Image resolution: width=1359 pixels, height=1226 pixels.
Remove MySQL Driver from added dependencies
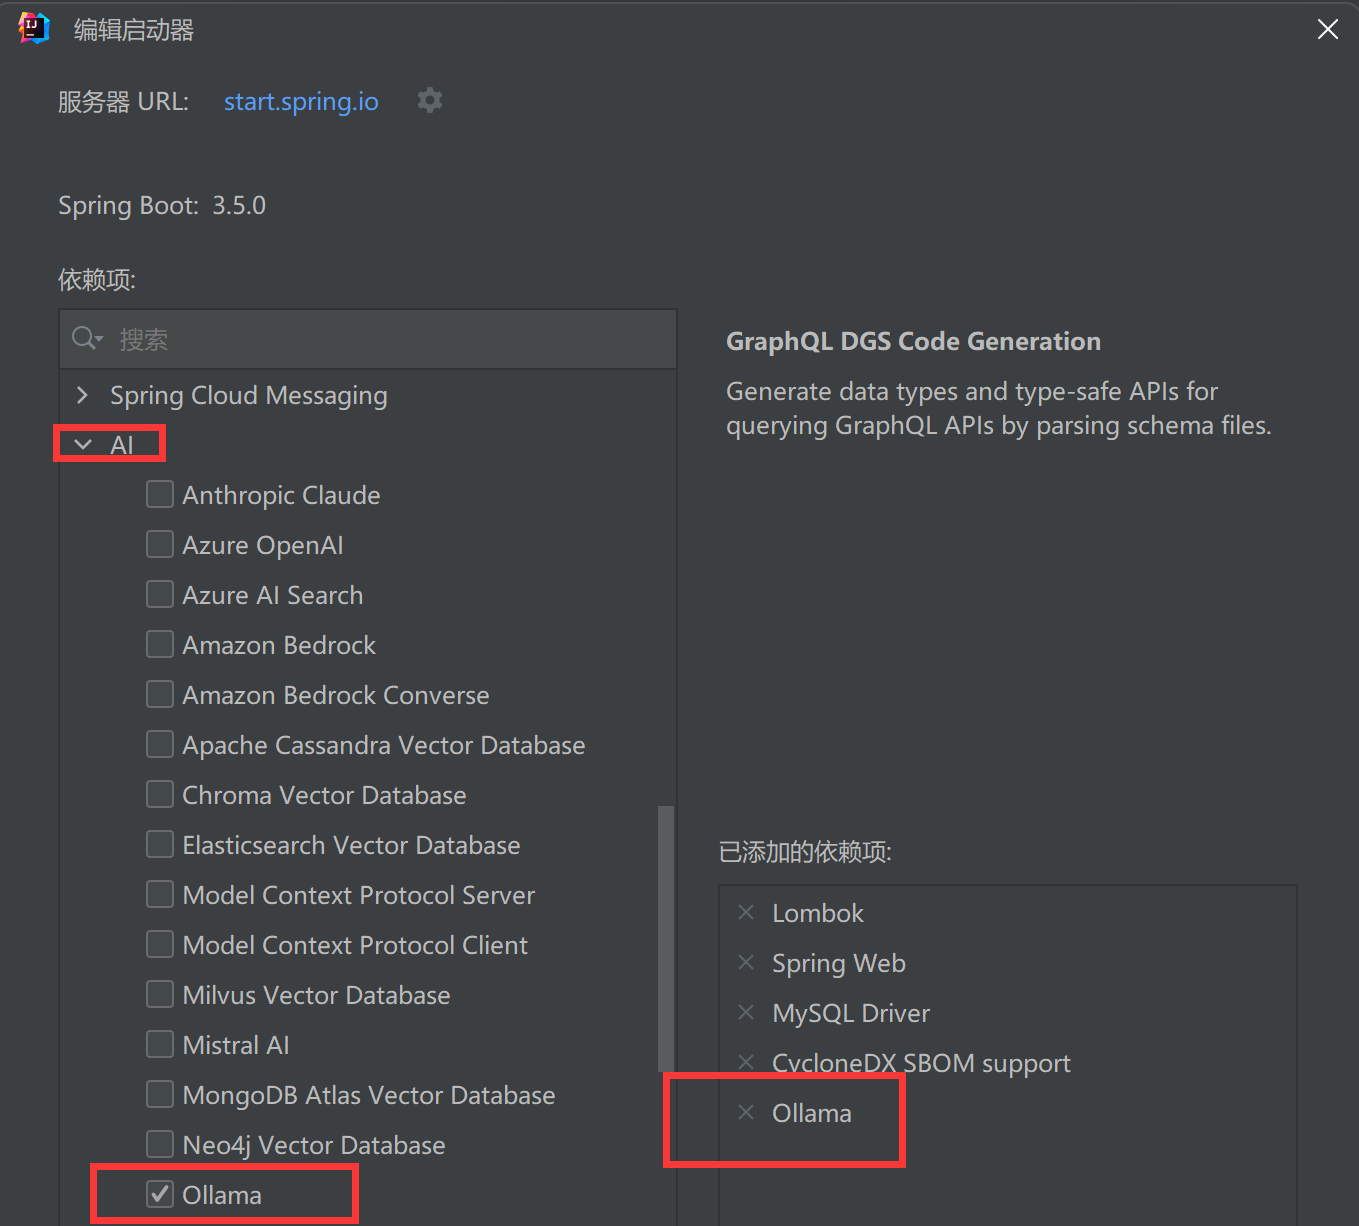pos(746,1012)
